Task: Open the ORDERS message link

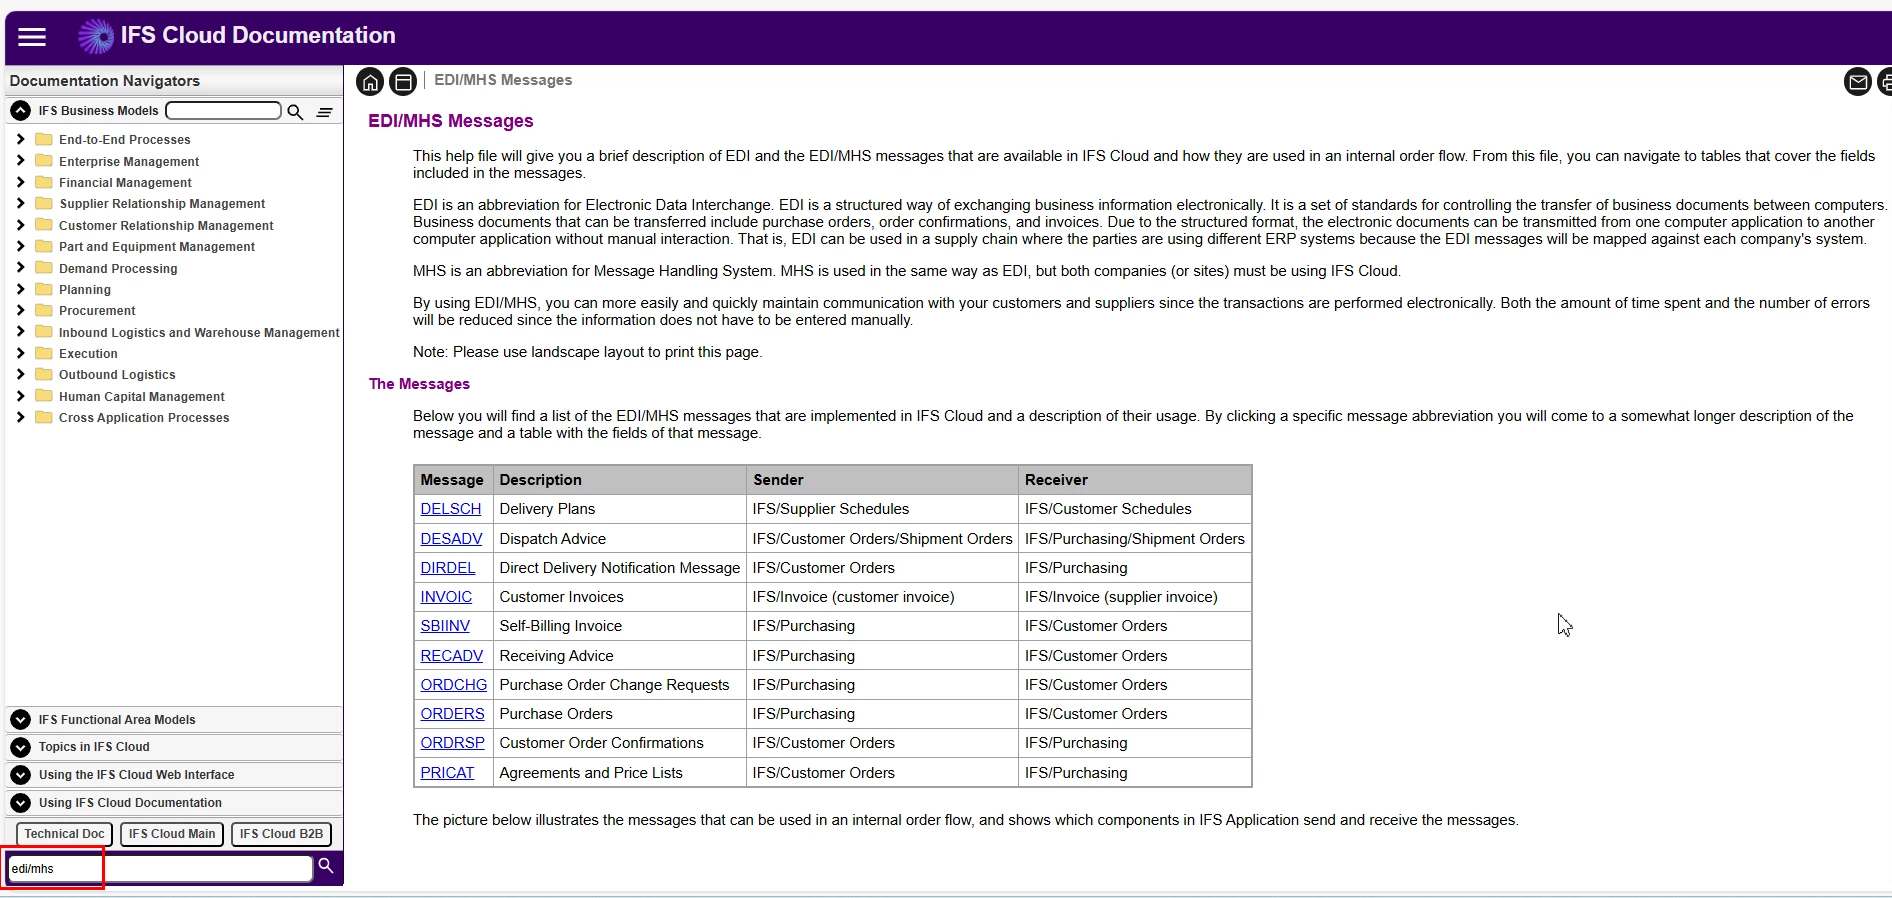Action: click(452, 714)
